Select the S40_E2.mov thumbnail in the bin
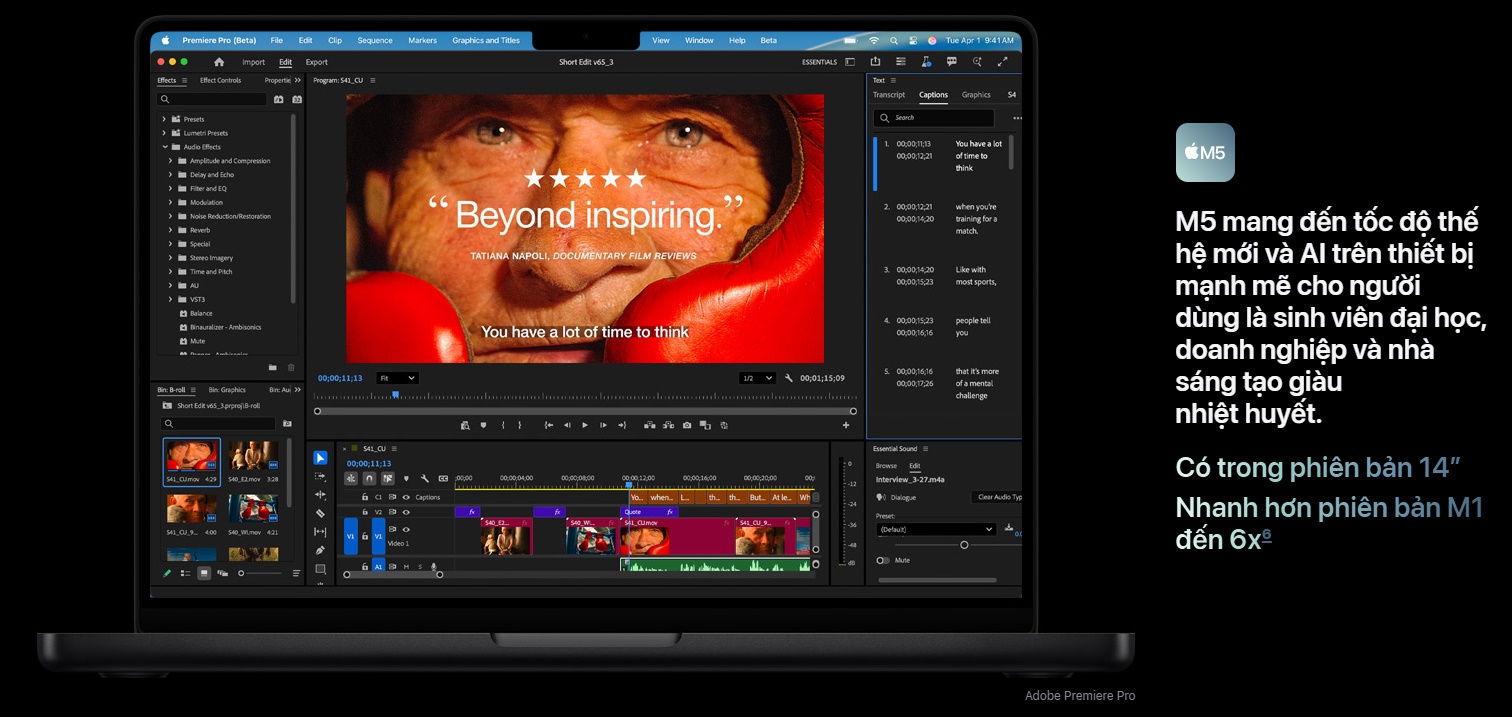Image resolution: width=1512 pixels, height=717 pixels. pyautogui.click(x=253, y=457)
